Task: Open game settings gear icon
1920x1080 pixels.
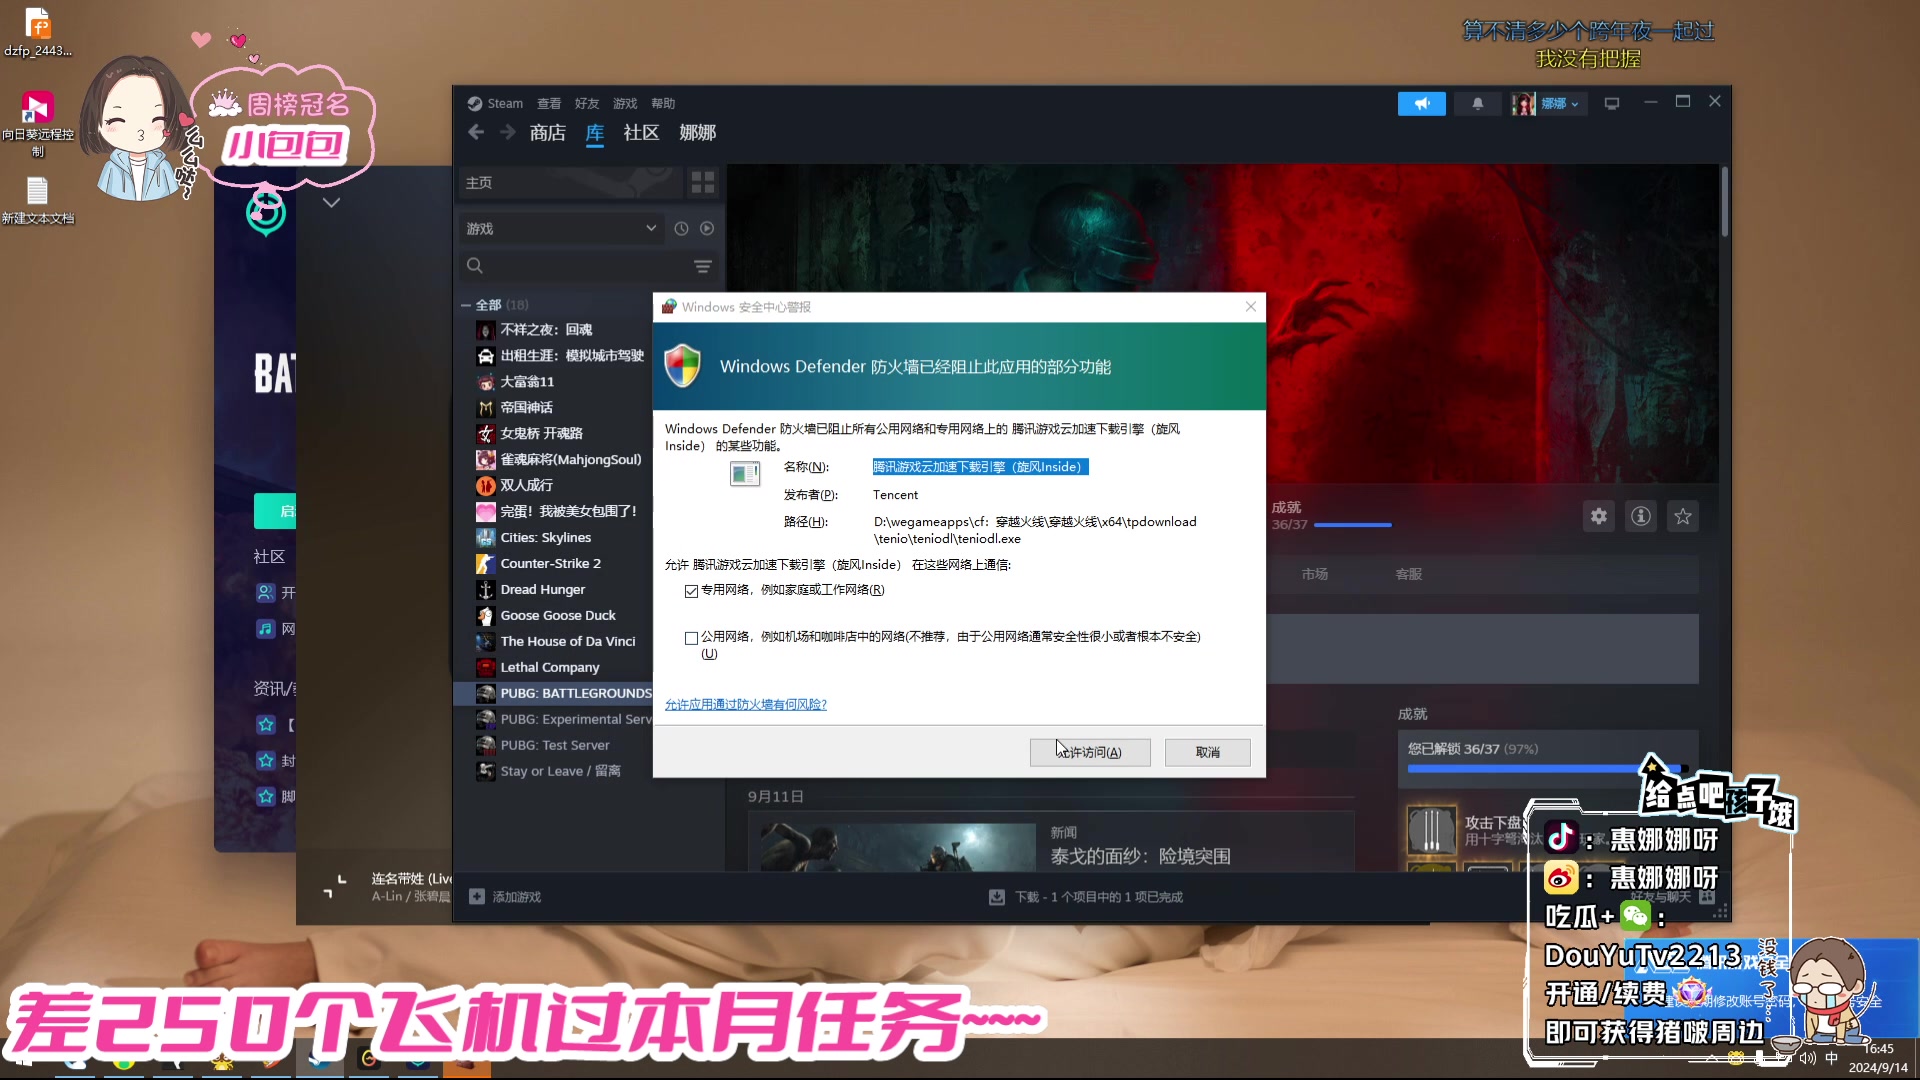Action: point(1599,516)
